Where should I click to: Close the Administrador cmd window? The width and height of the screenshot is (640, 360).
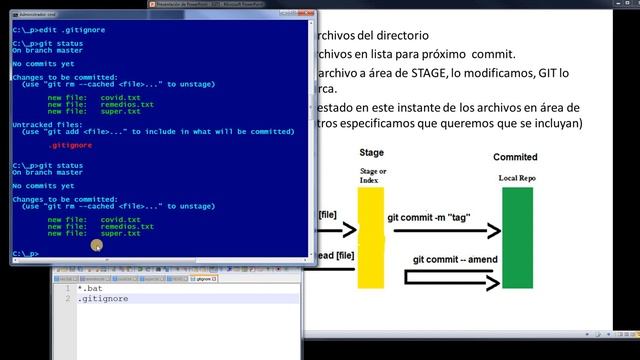tap(307, 13)
